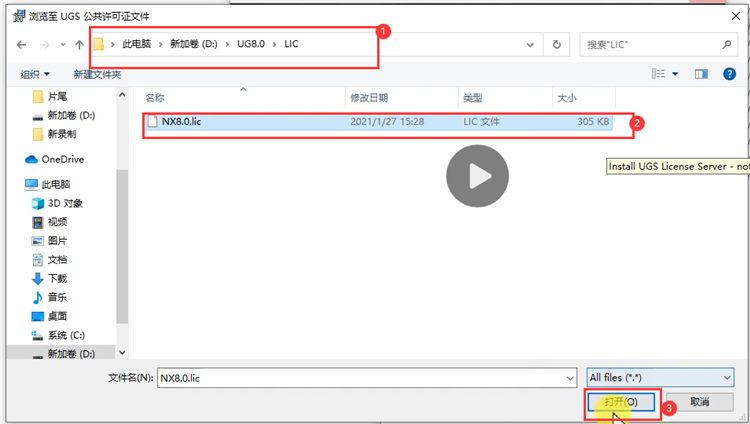Image resolution: width=750 pixels, height=424 pixels.
Task: Go back using the left arrow
Action: pos(22,45)
